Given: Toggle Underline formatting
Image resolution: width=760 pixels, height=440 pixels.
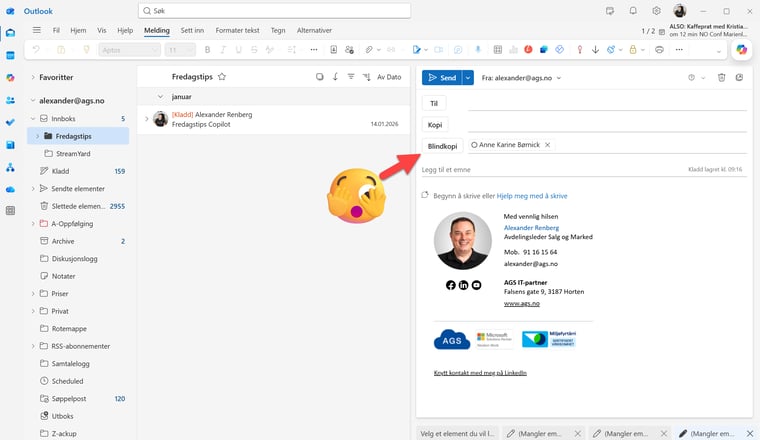Looking at the screenshot, I should tap(238, 49).
